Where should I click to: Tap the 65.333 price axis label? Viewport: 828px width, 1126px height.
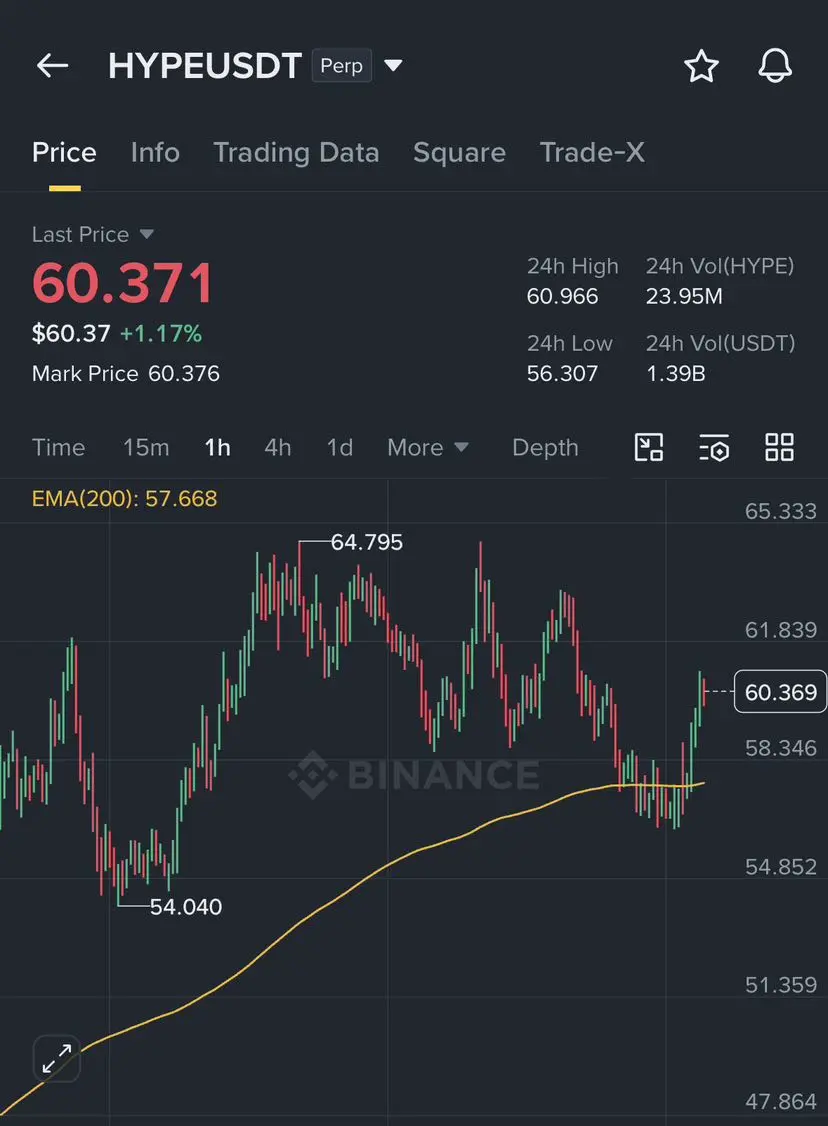pos(781,511)
